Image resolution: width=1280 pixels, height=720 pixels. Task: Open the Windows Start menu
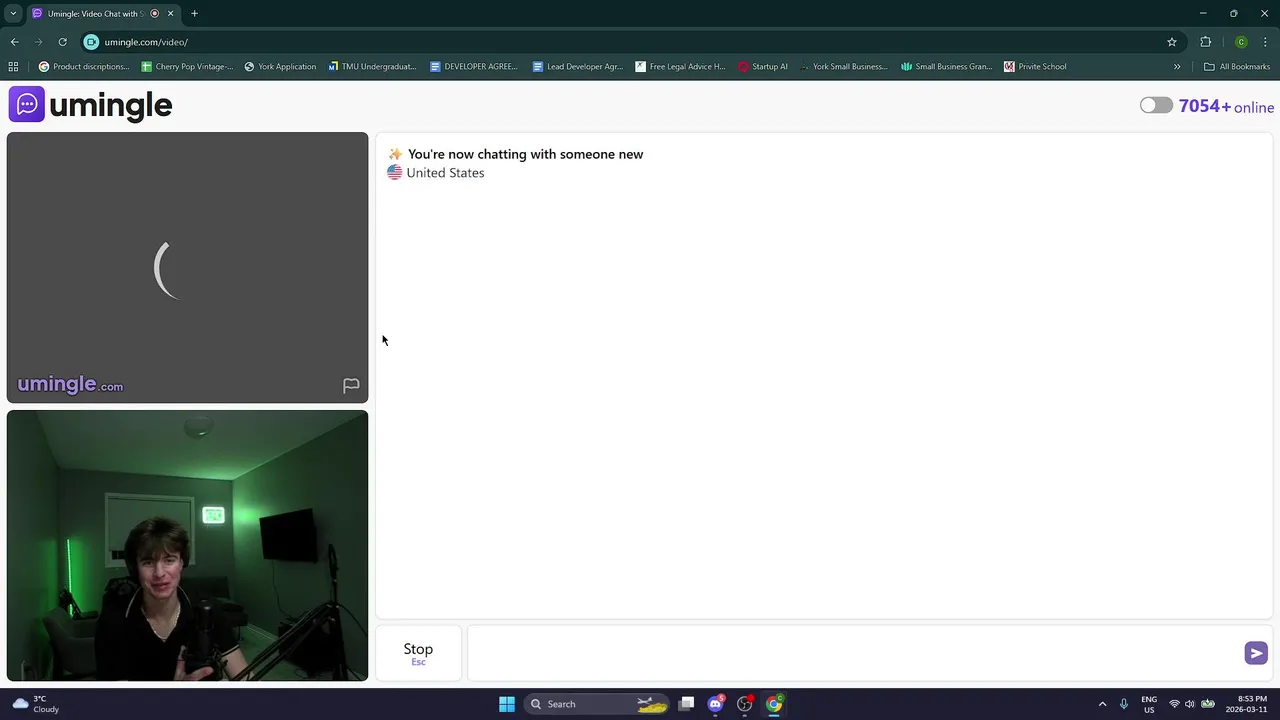pos(507,704)
